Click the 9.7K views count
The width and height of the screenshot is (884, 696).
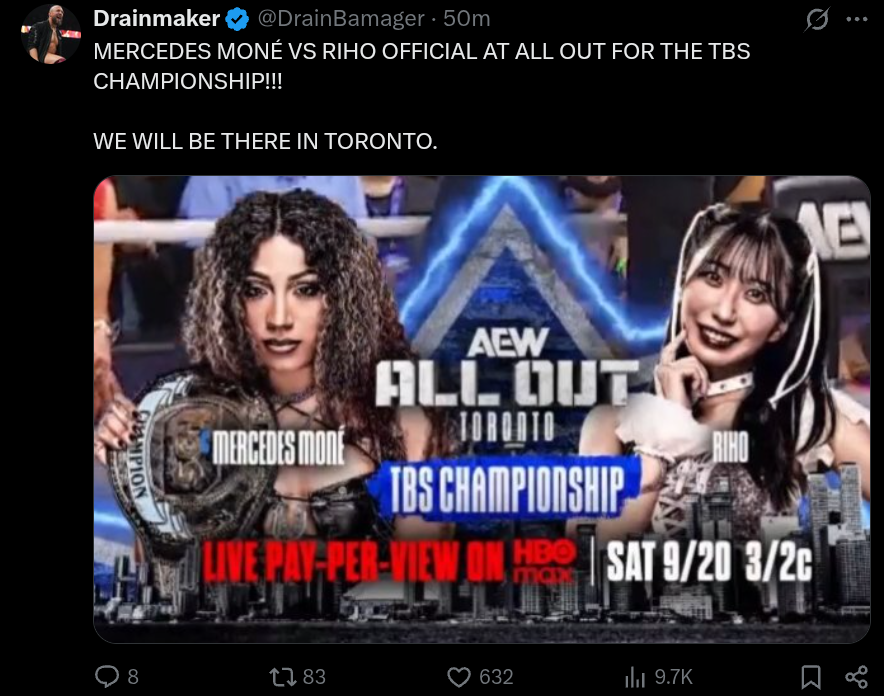673,677
